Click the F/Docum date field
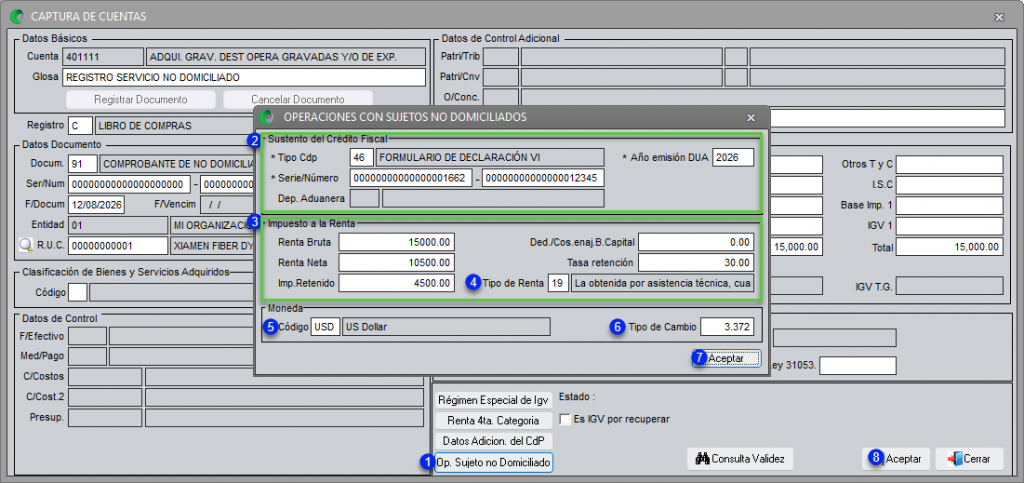 pos(96,205)
